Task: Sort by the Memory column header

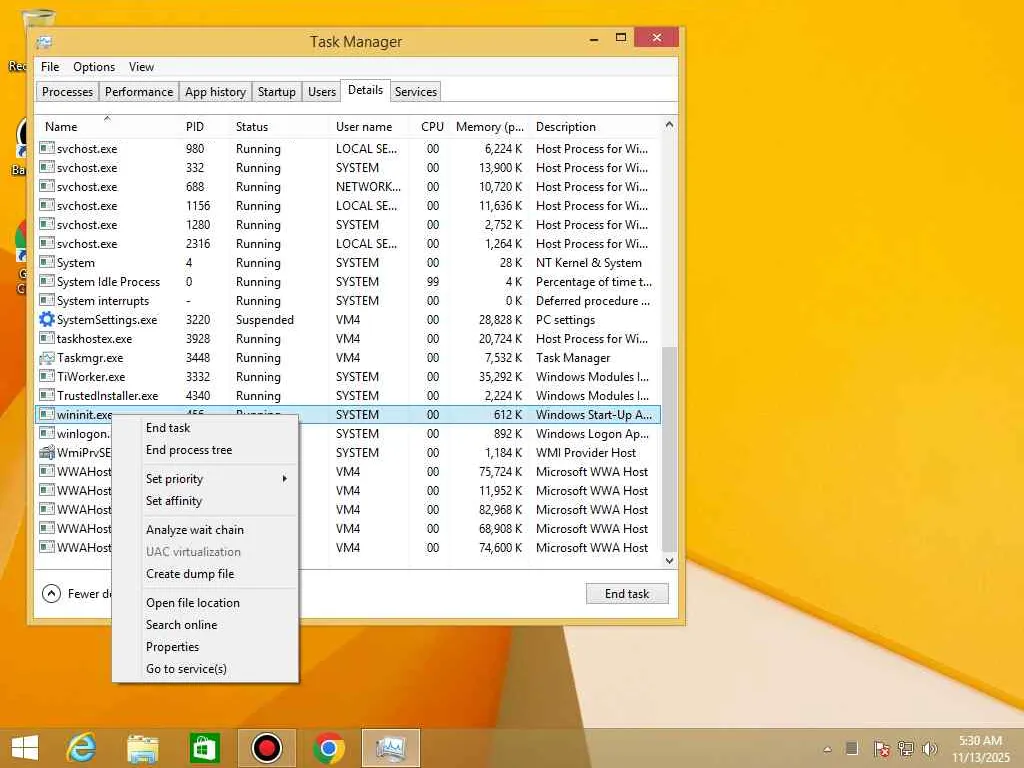Action: [x=490, y=127]
